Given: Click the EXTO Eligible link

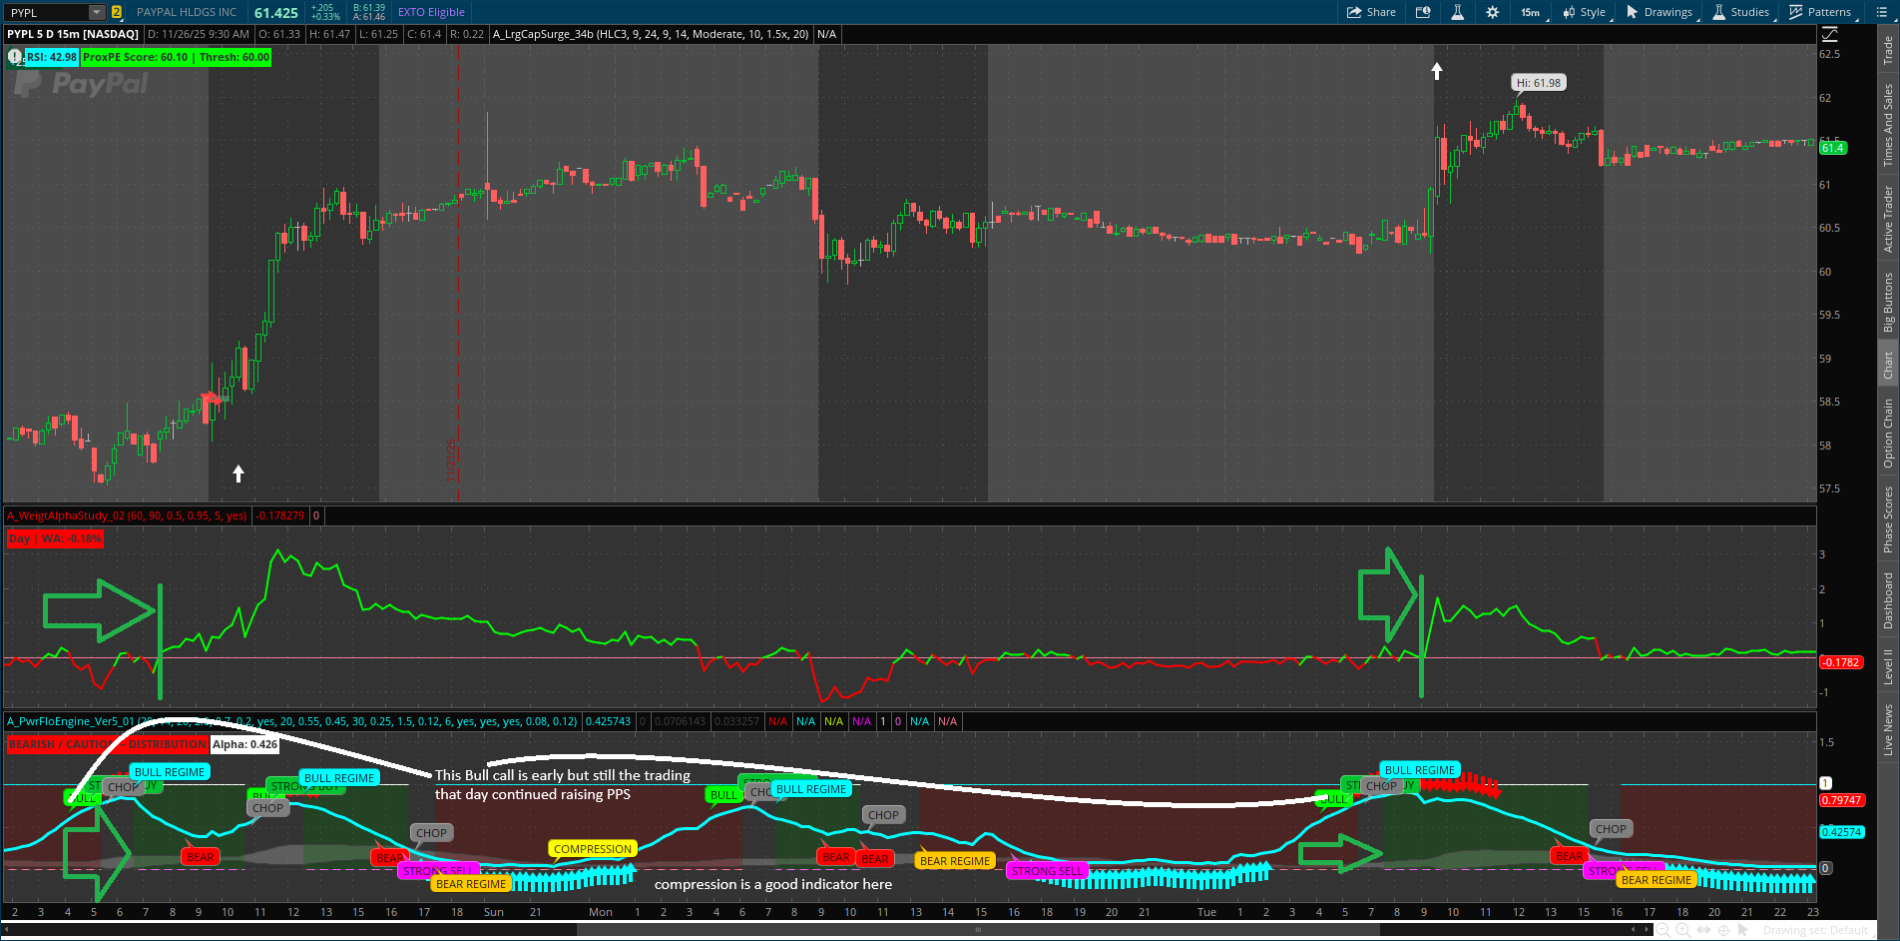Looking at the screenshot, I should point(431,12).
